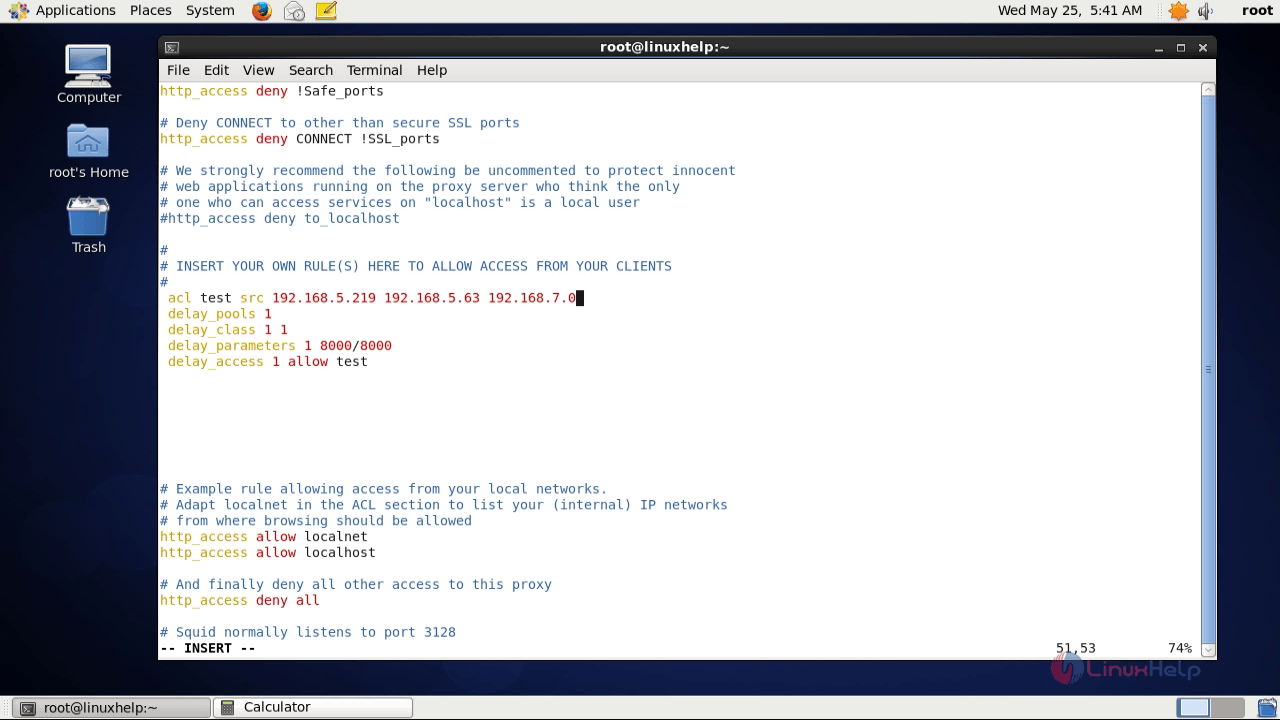
Task: Click IP address 192.168.5.219
Action: point(323,298)
